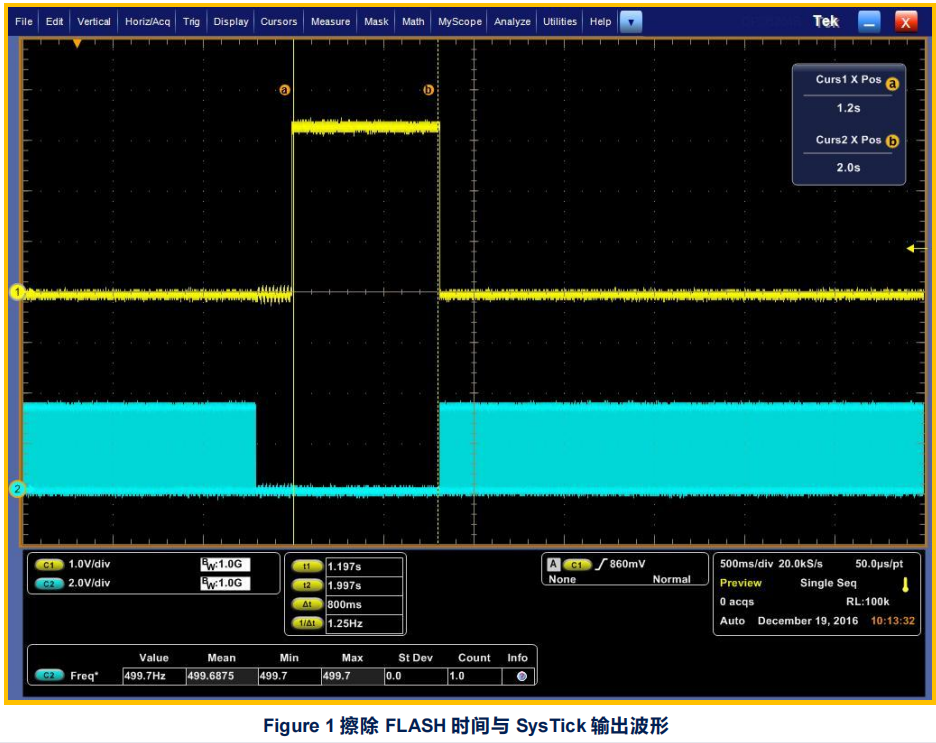Click the orange trigger position marker at top
Screen dimensions: 936x743
77,43
